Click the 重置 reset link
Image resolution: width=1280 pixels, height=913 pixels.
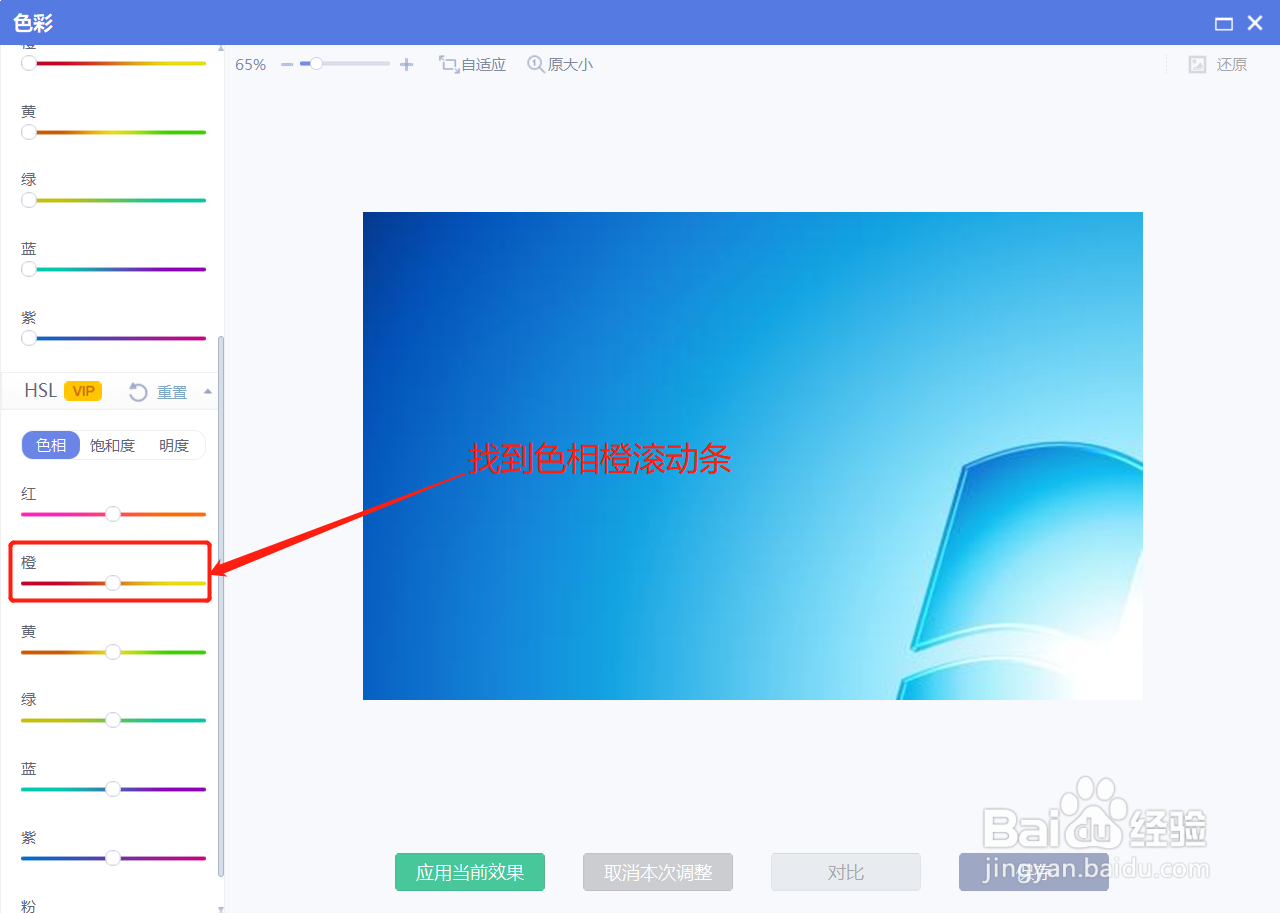(172, 392)
